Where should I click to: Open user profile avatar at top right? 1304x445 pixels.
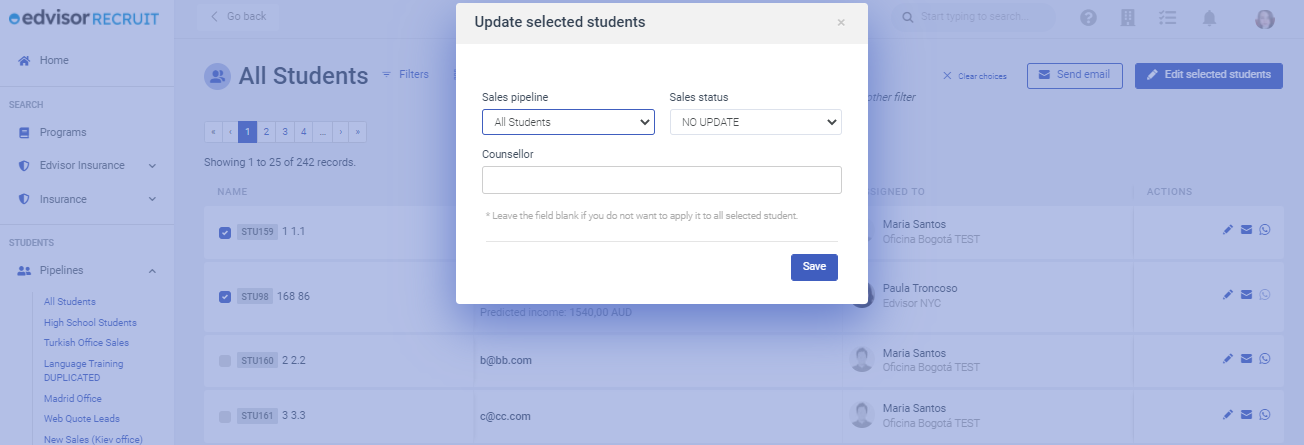point(1265,18)
